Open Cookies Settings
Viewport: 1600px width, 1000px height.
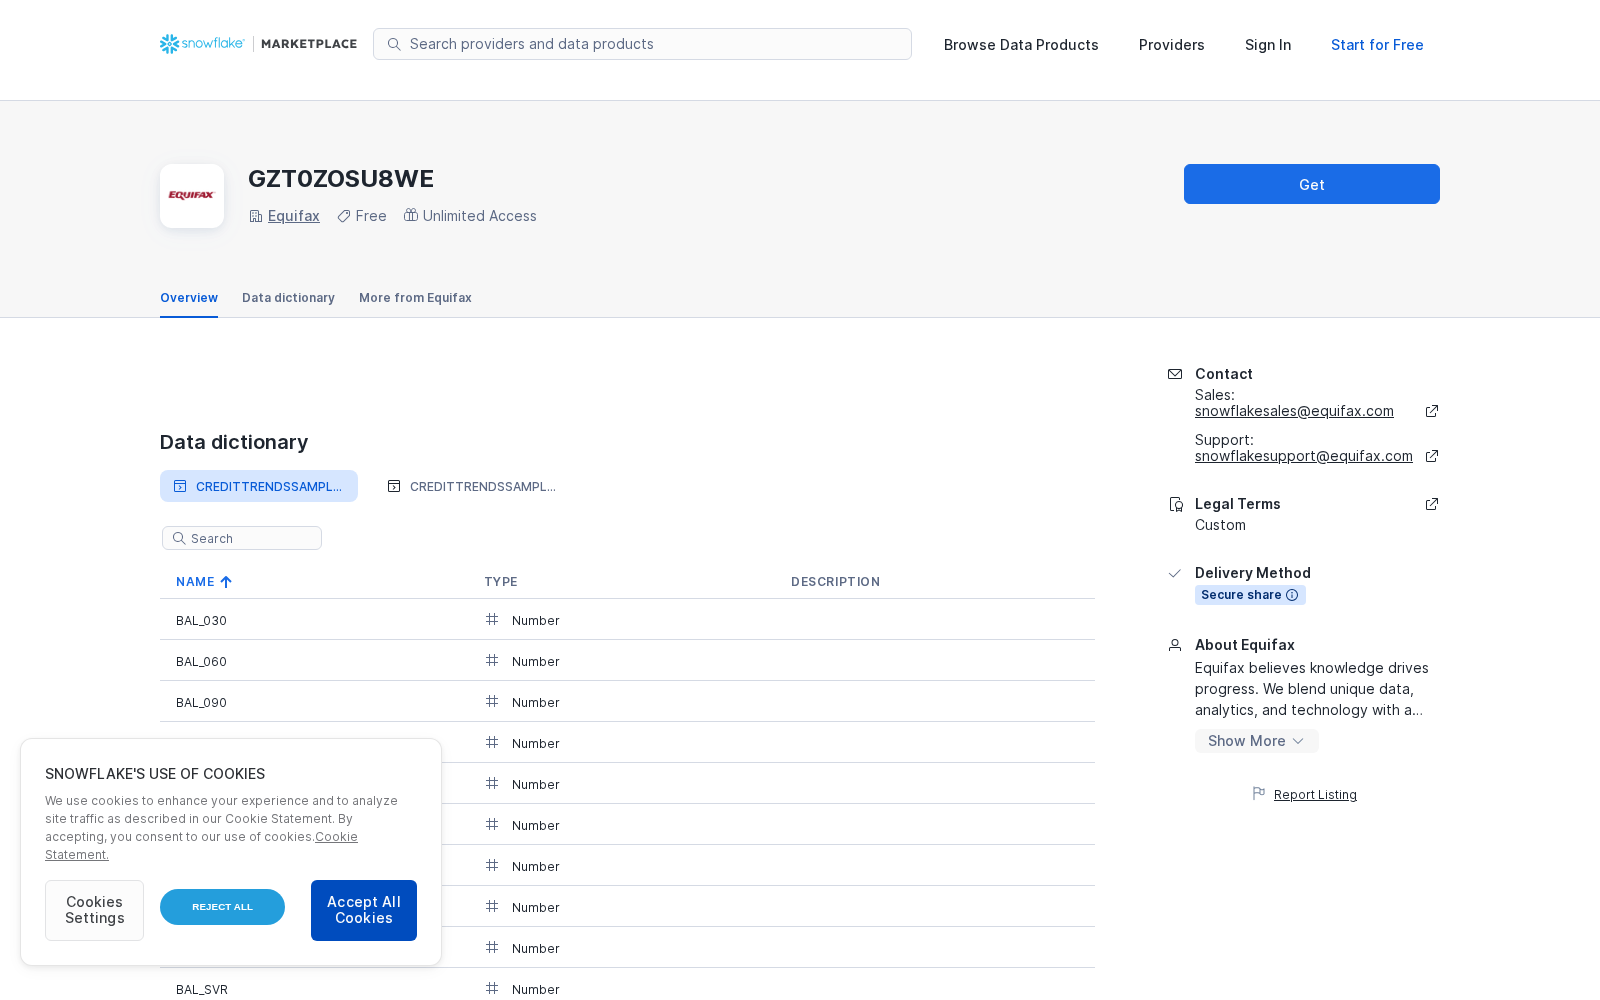[94, 910]
